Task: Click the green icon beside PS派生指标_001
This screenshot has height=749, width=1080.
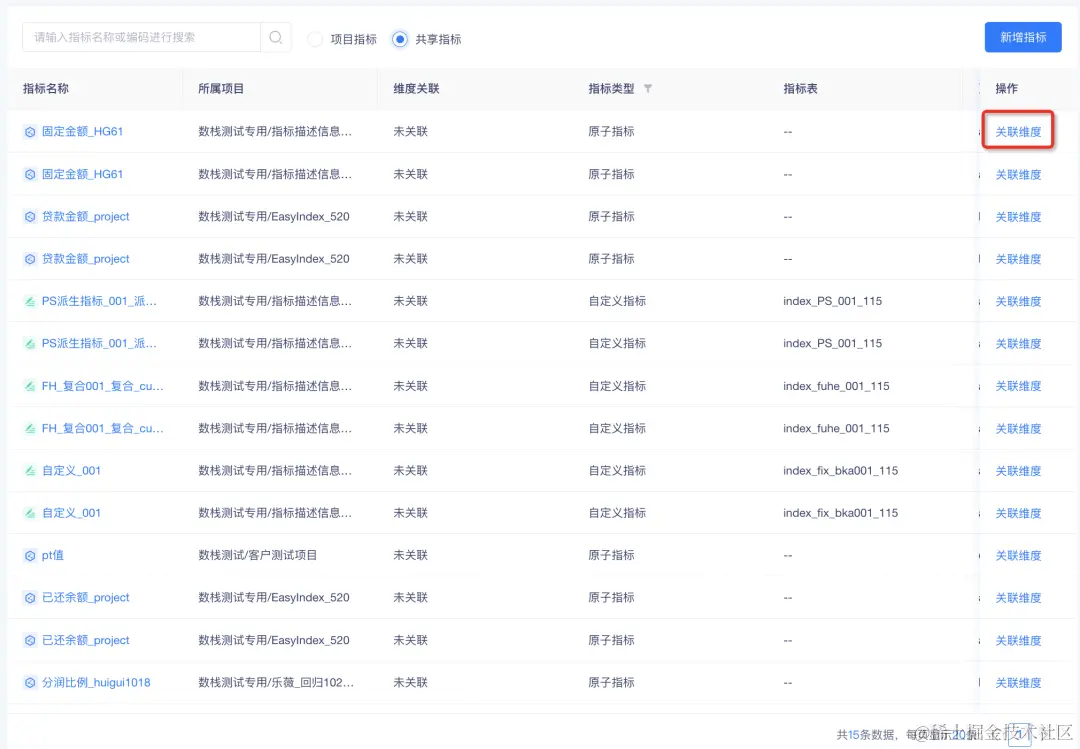Action: point(30,301)
